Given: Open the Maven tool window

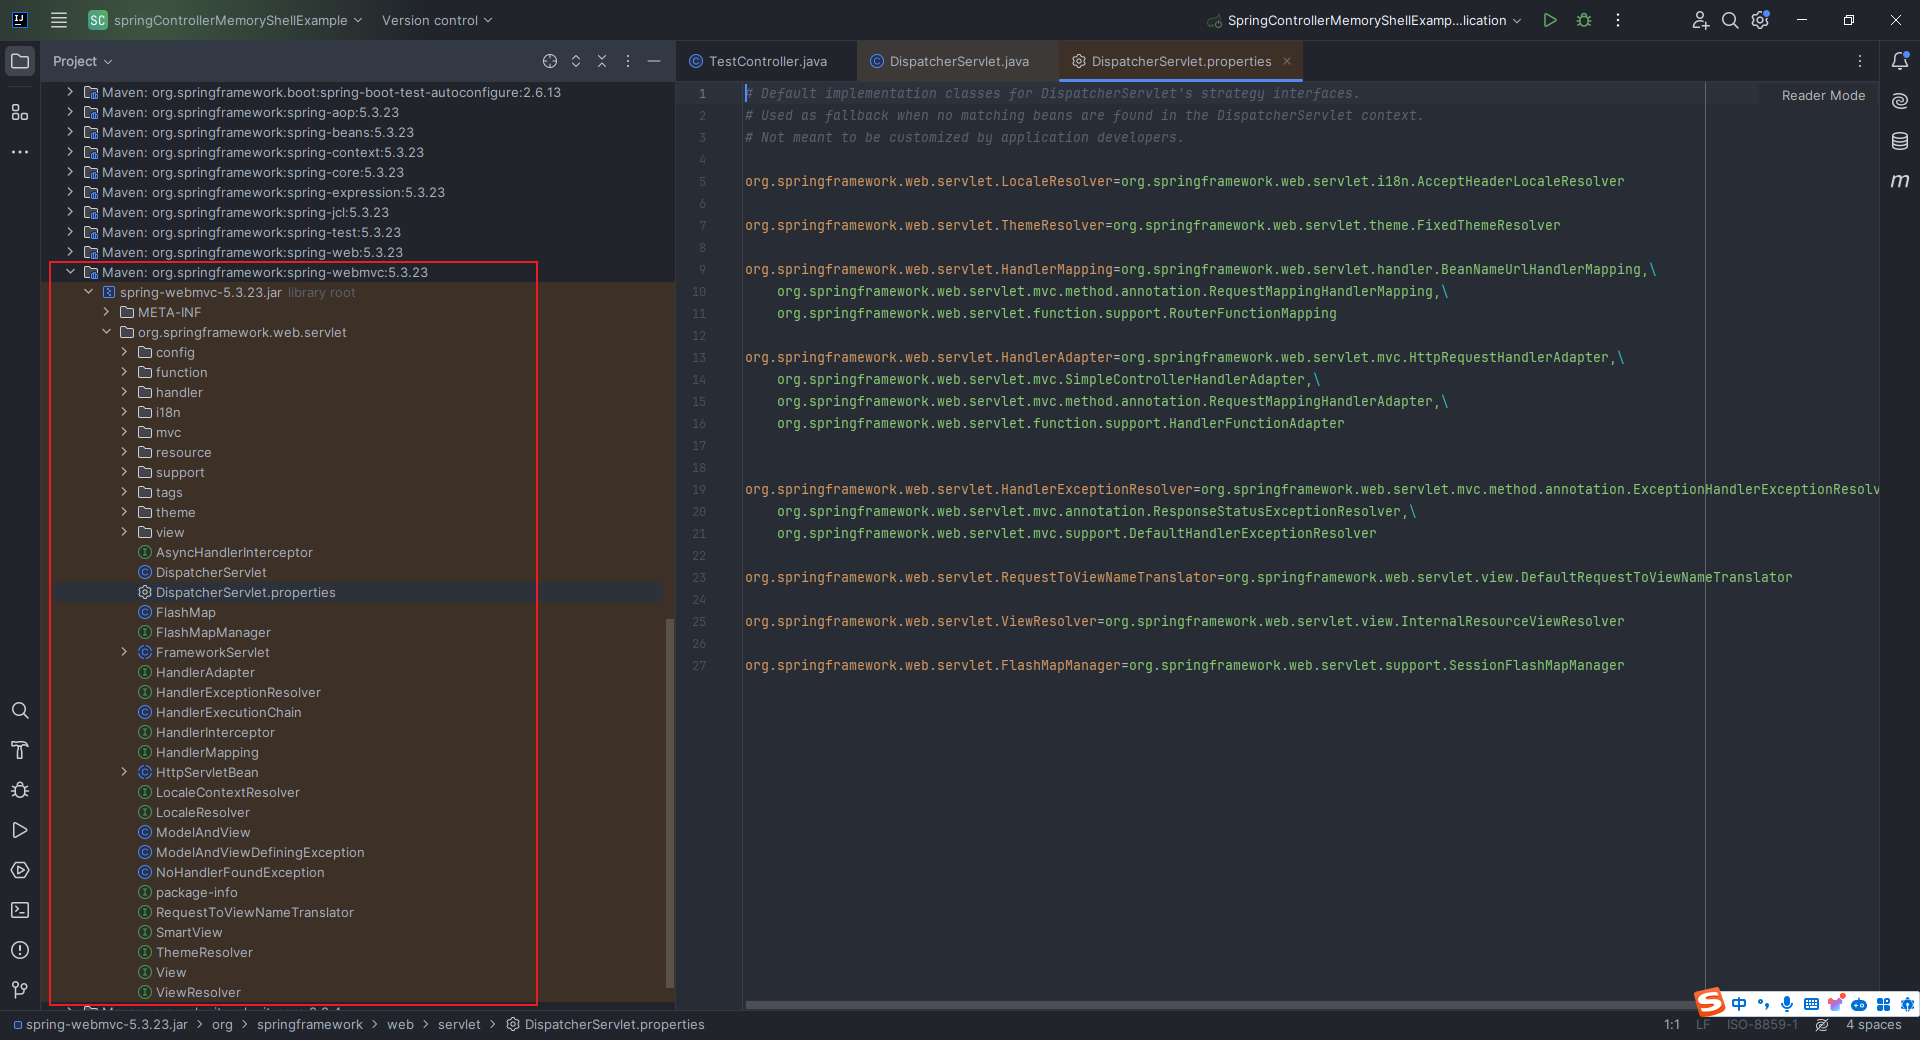Looking at the screenshot, I should pyautogui.click(x=1900, y=181).
